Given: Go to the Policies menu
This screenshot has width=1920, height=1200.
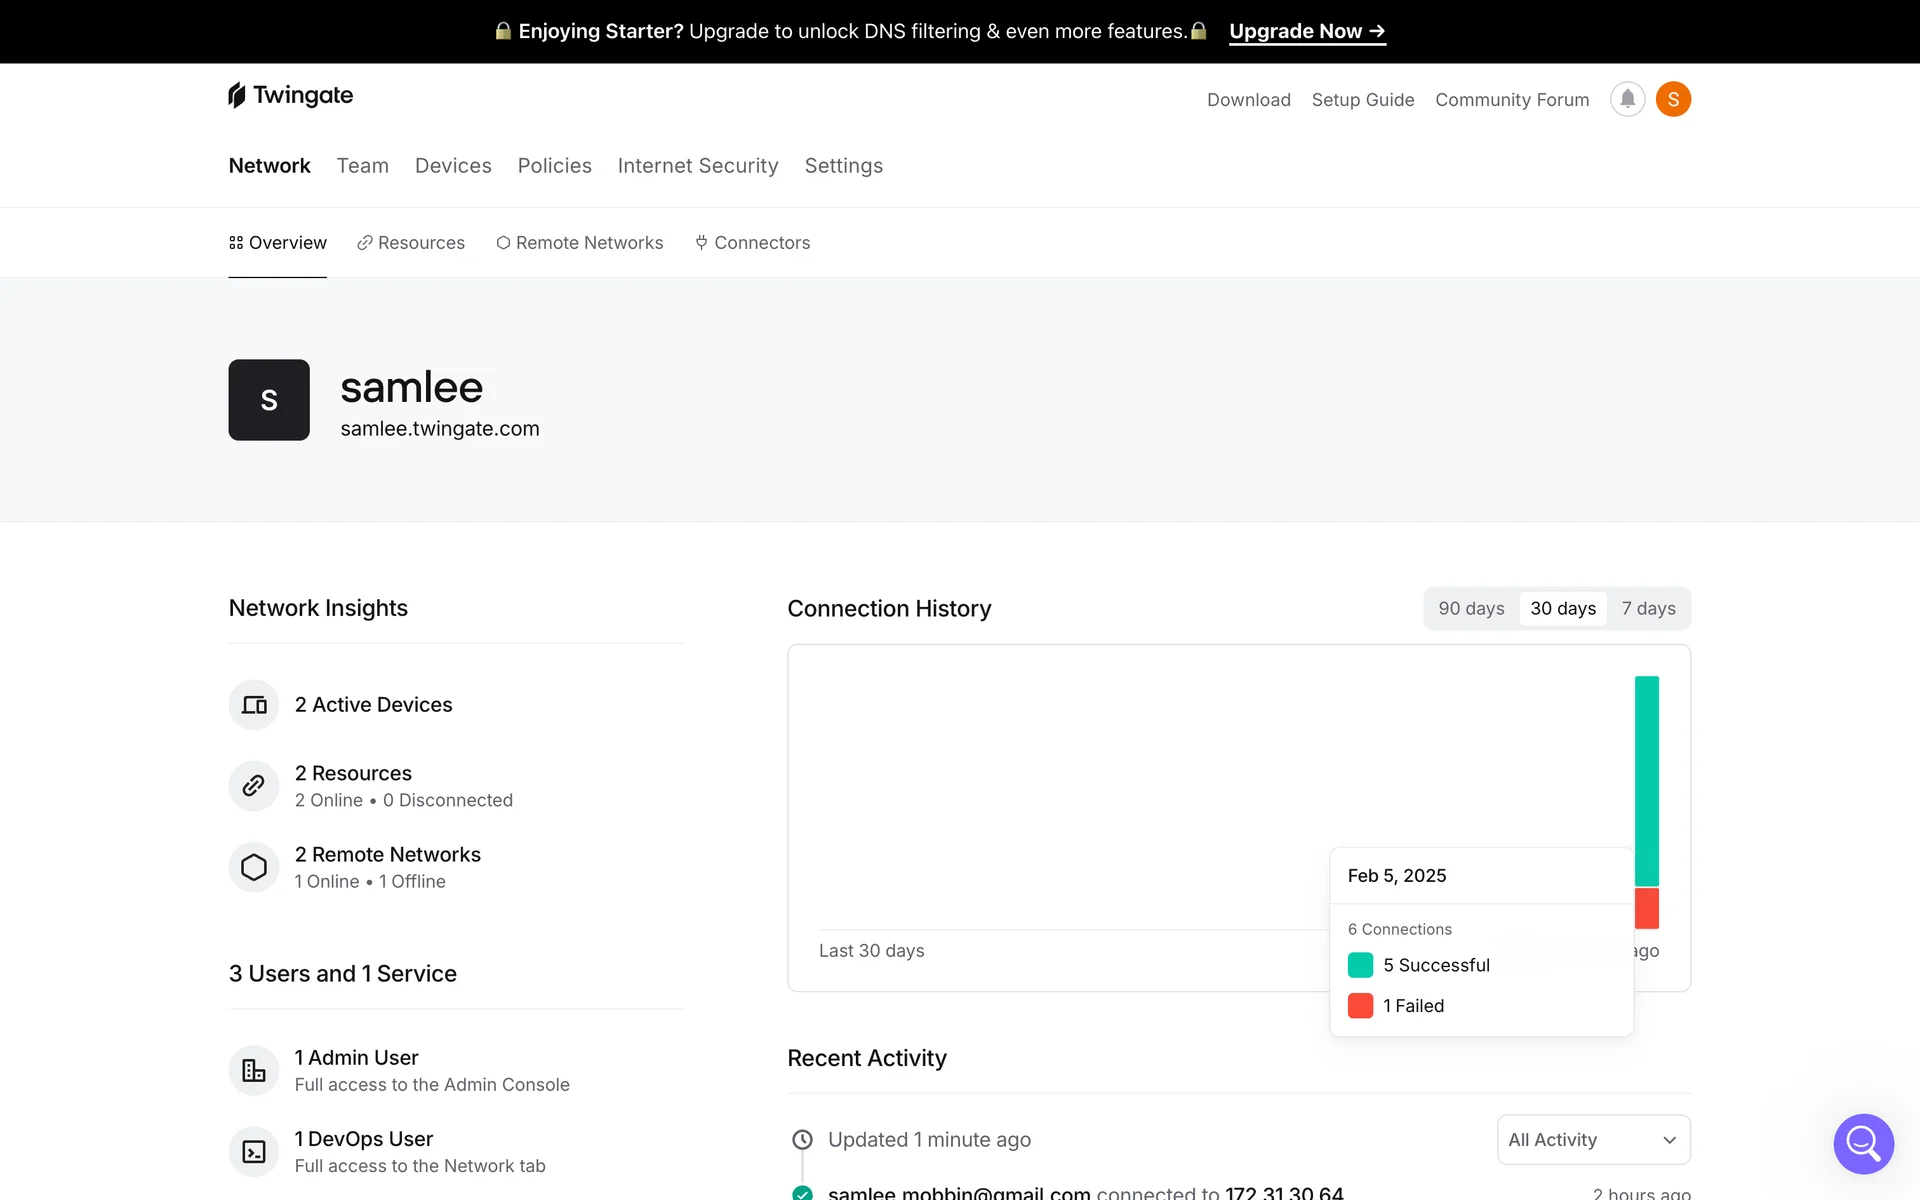Looking at the screenshot, I should coord(554,166).
